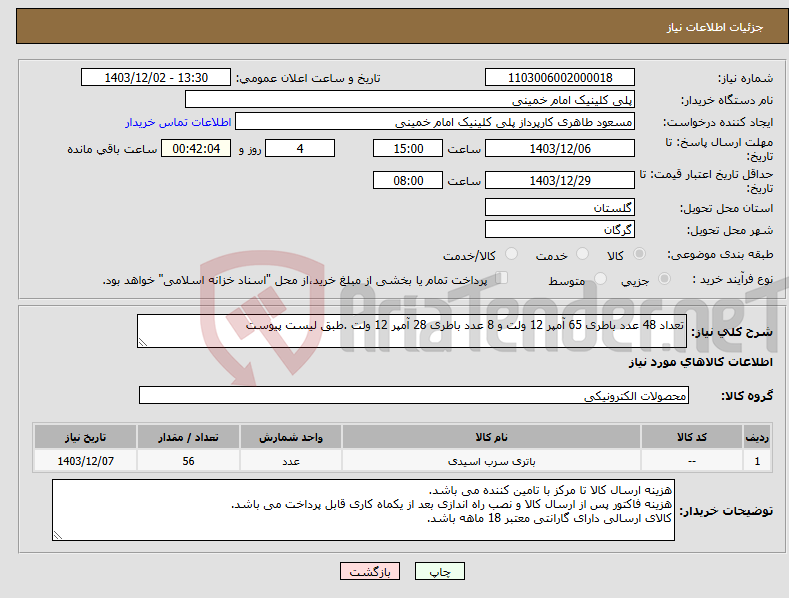The image size is (789, 598).
Task: Click the announcement date field 1403/12/02 - 13:30
Action: pos(156,78)
